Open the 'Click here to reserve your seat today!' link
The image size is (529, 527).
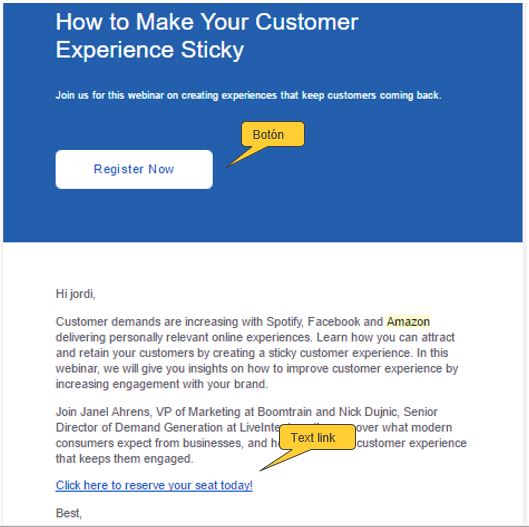[x=154, y=485]
